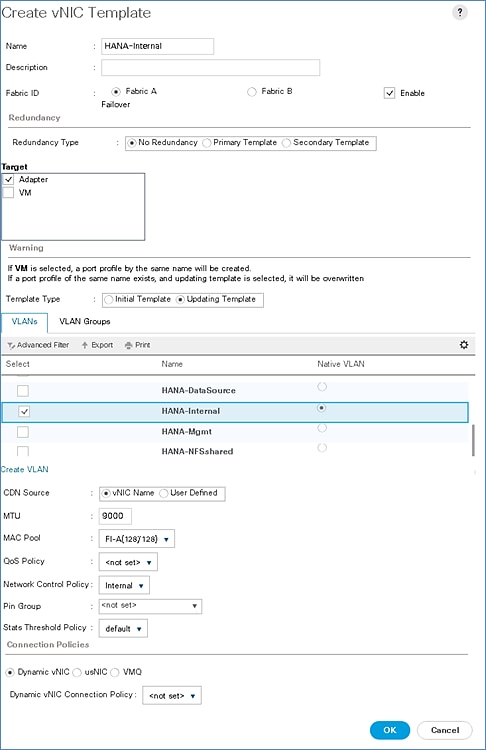Set HANA-DataSource as Native VLAN
The width and height of the screenshot is (486, 750).
click(322, 386)
